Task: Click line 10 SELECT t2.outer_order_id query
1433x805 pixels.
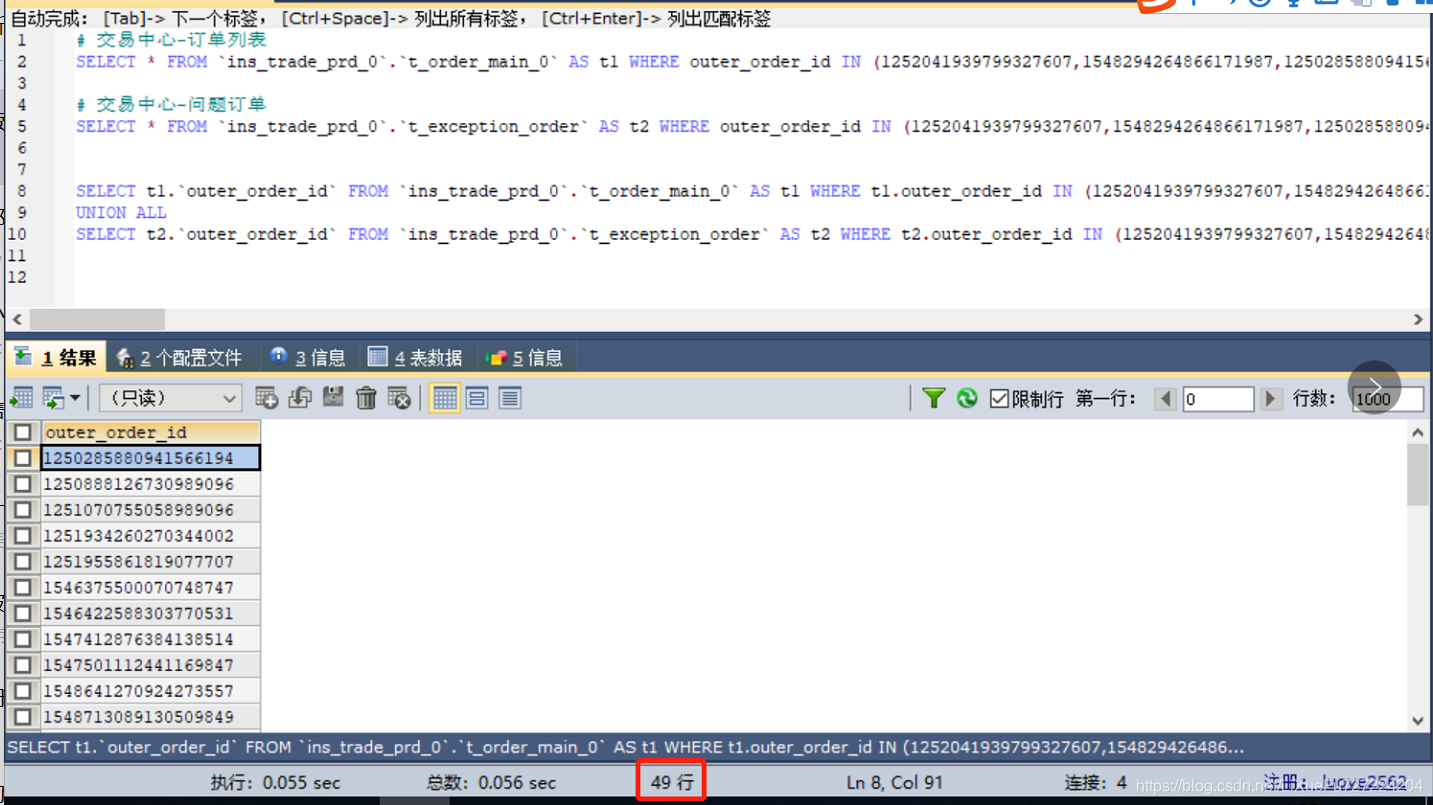Action: 752,235
